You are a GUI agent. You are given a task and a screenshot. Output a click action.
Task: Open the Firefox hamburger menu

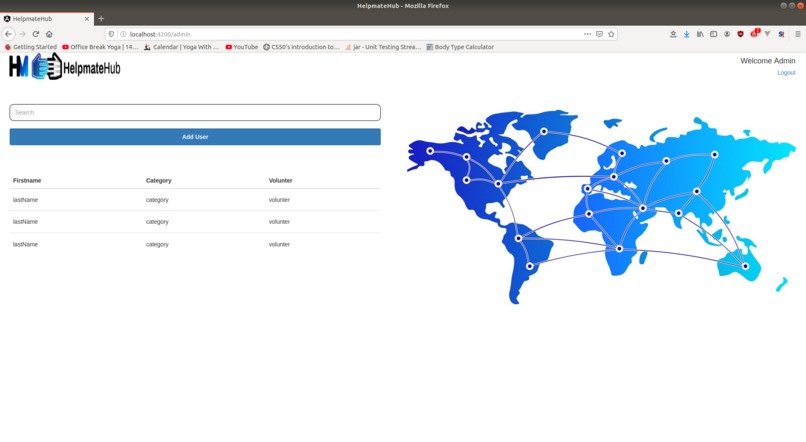[798, 34]
